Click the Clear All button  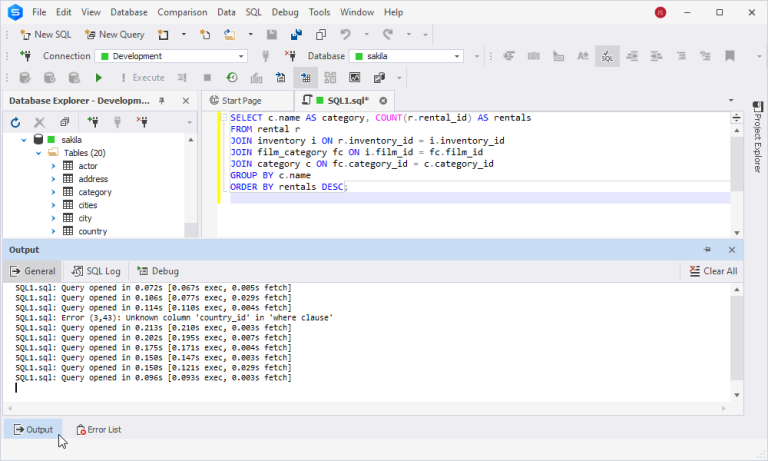(714, 271)
